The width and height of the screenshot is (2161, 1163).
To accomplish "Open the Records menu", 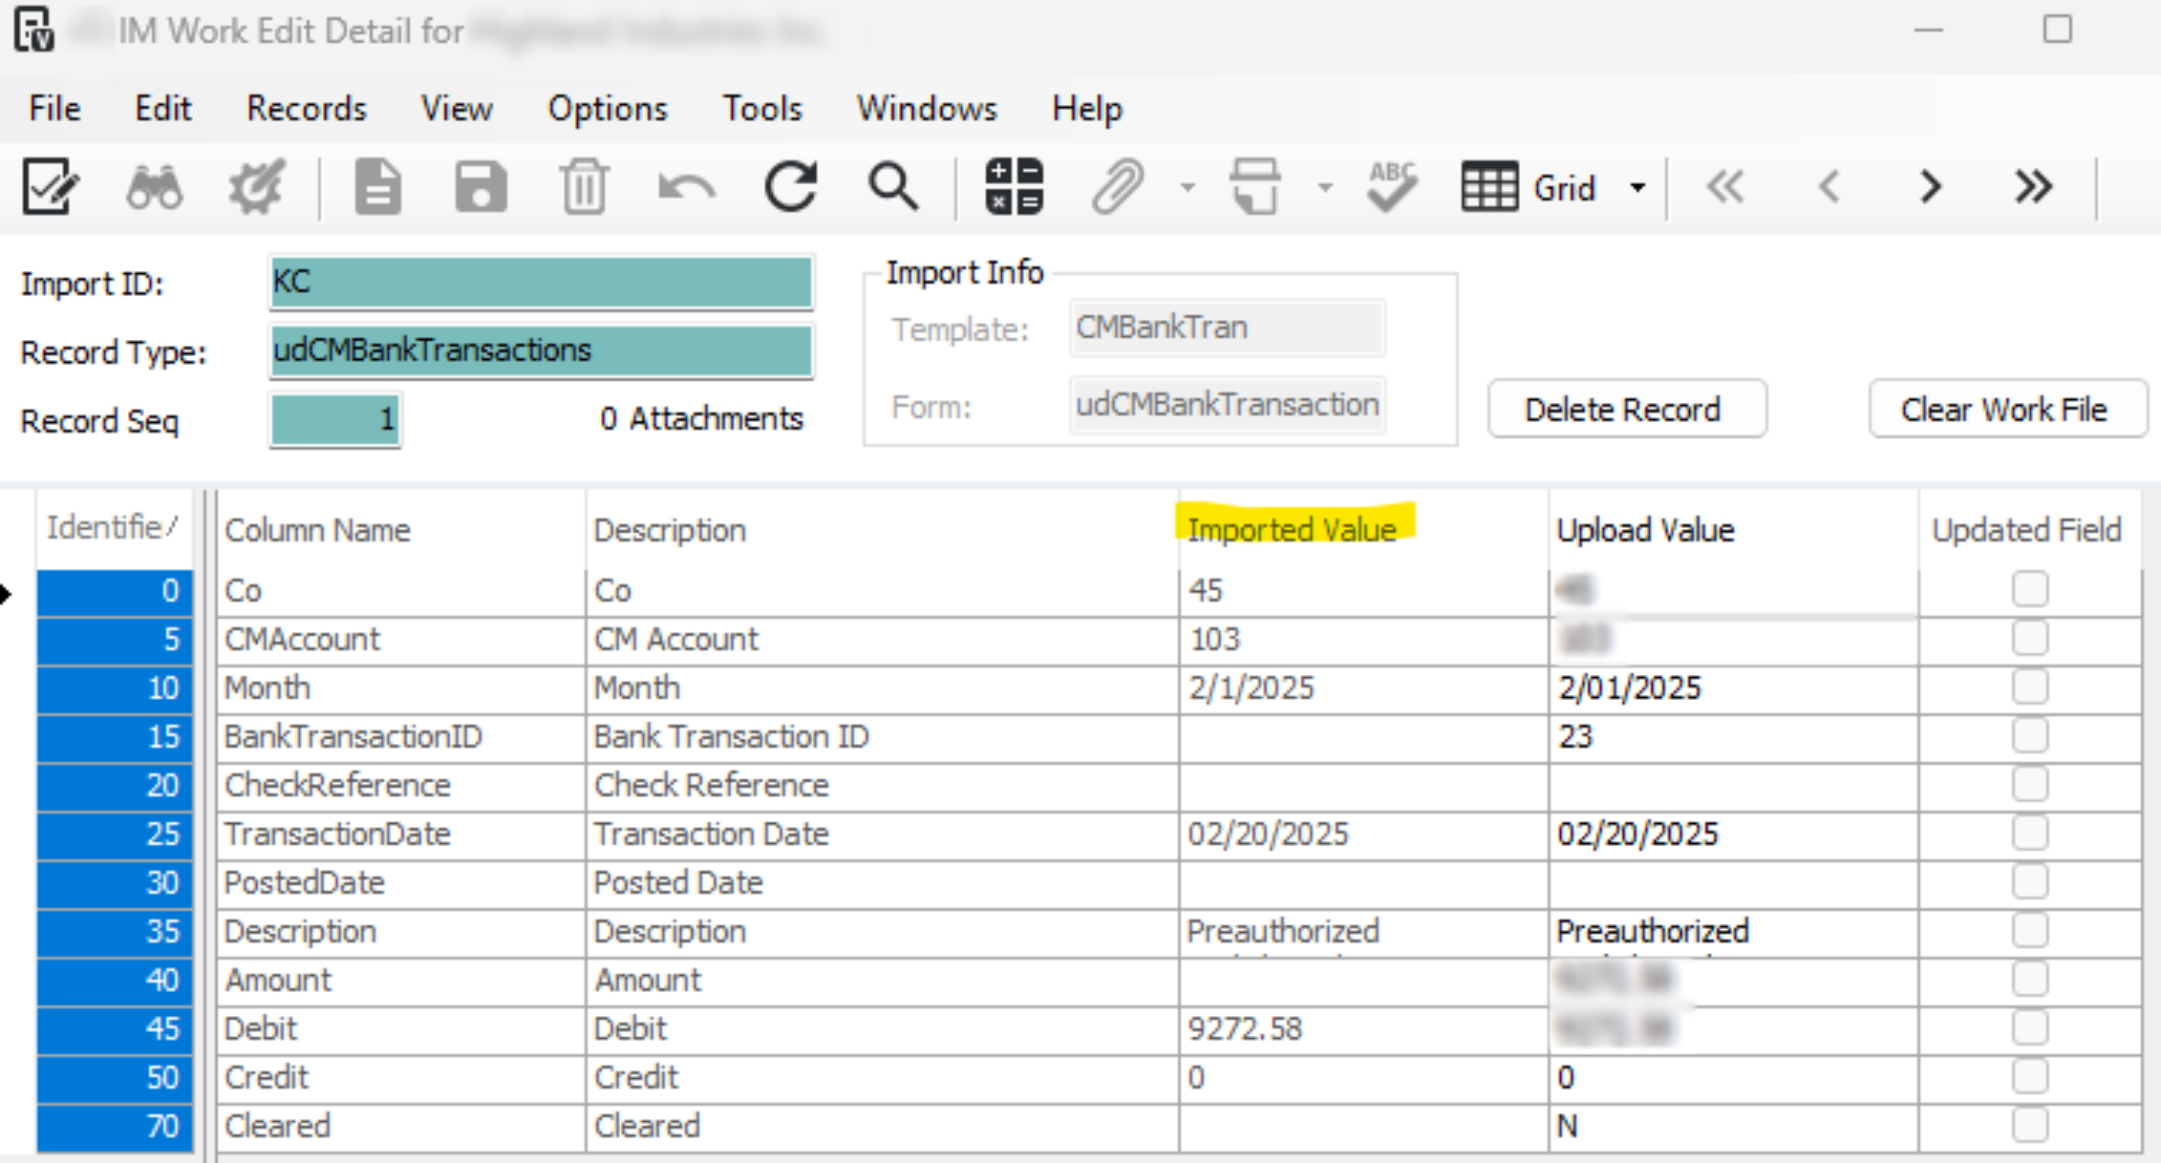I will 306,108.
